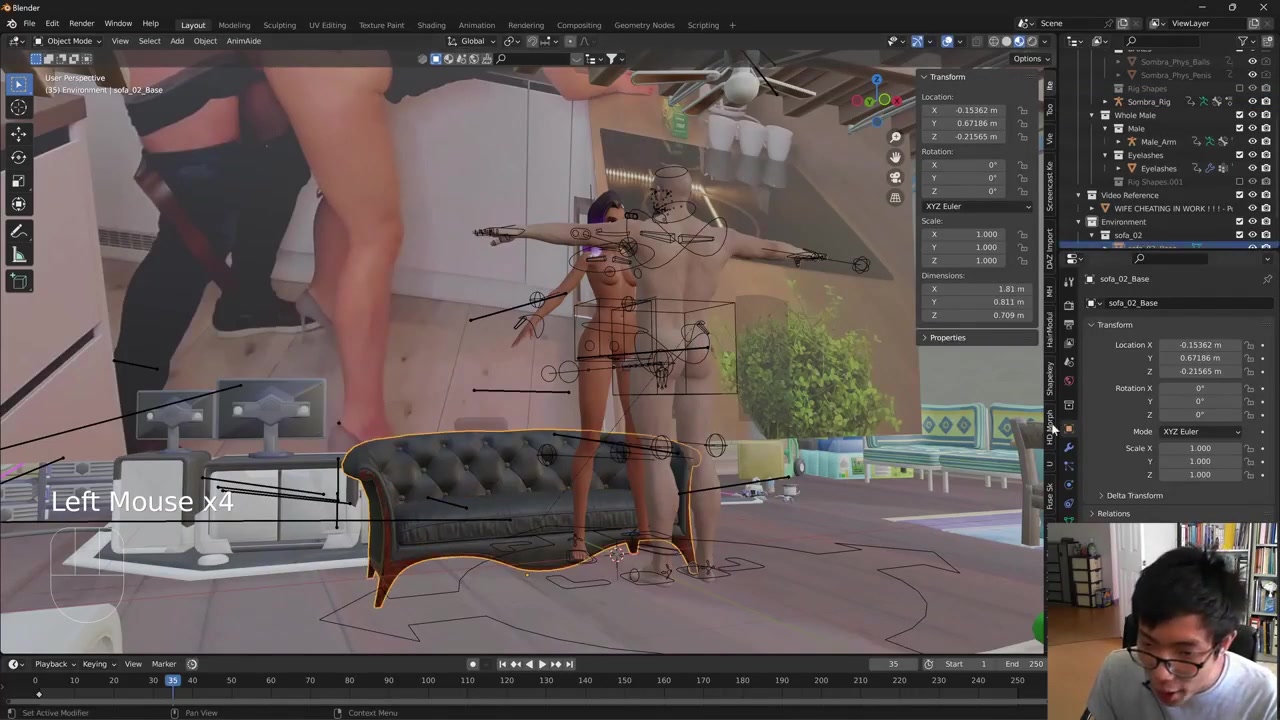1280x720 pixels.
Task: Hide the Male_Arm object via eye icon
Action: [x=1252, y=142]
